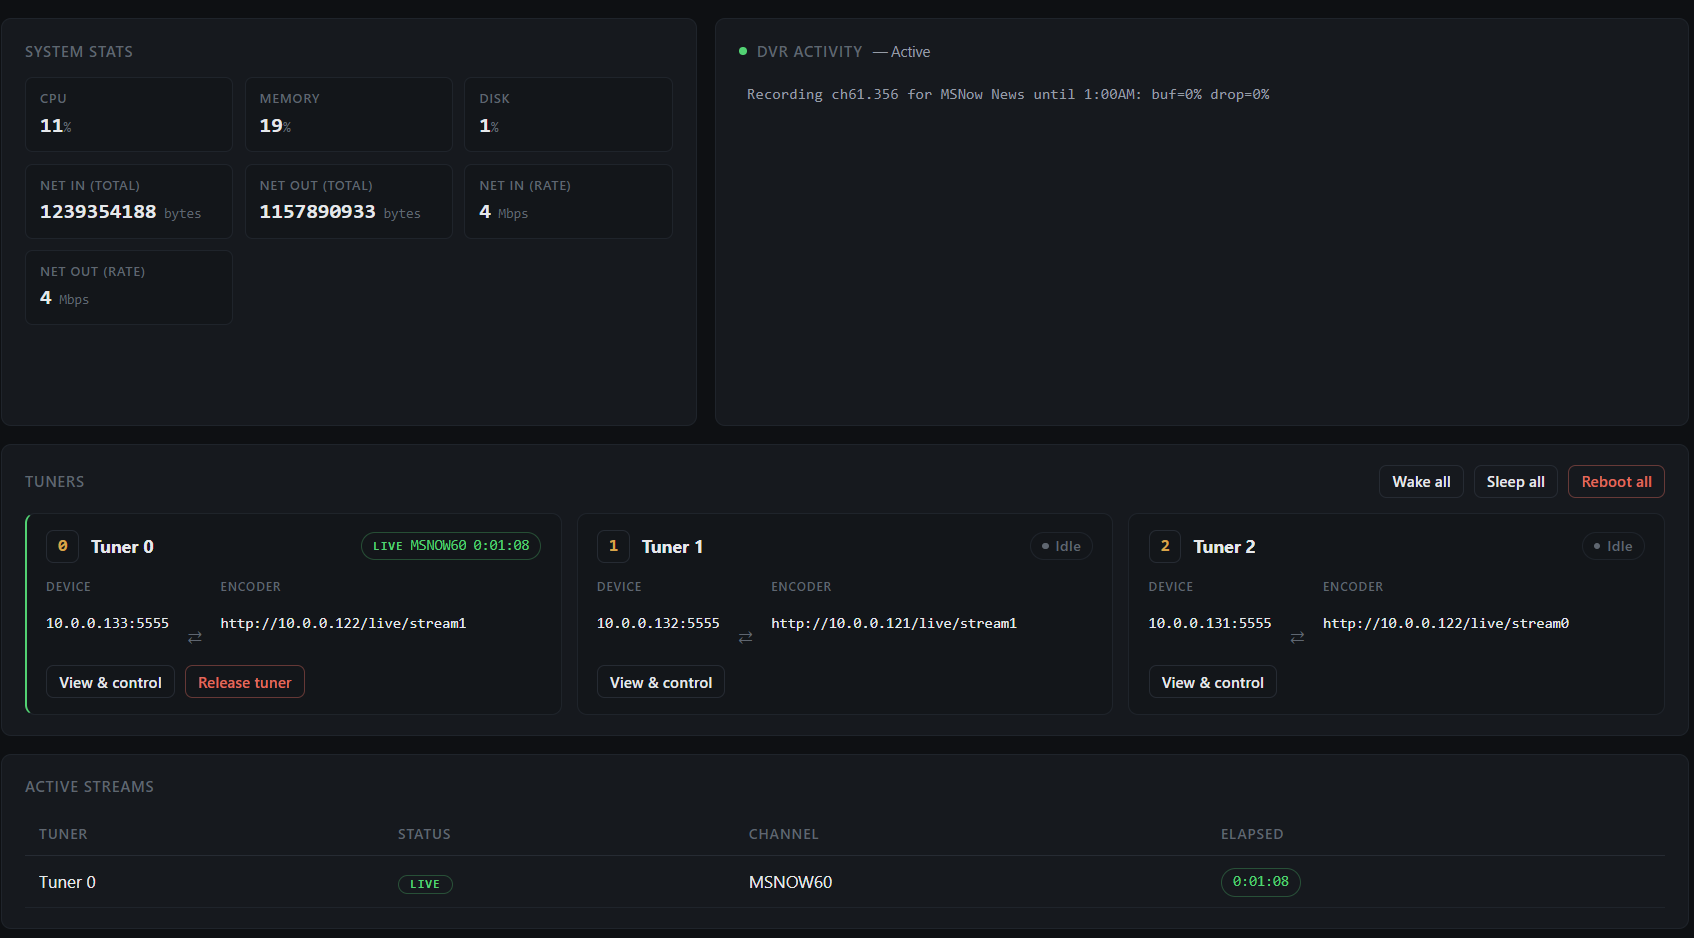Click the LIVE status in Active Streams row

(x=425, y=884)
